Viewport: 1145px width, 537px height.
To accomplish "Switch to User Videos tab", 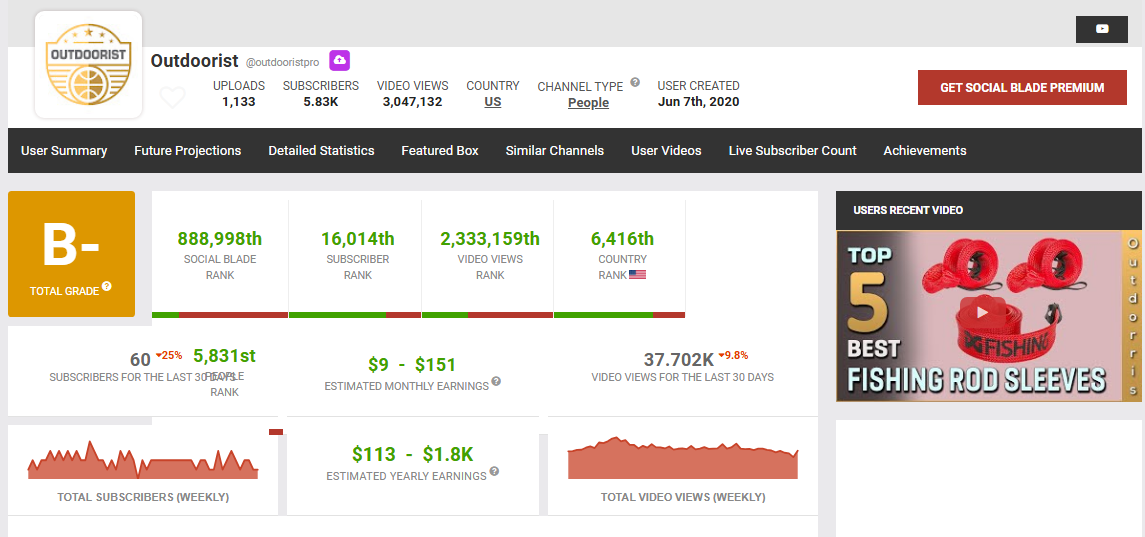I will click(x=666, y=151).
